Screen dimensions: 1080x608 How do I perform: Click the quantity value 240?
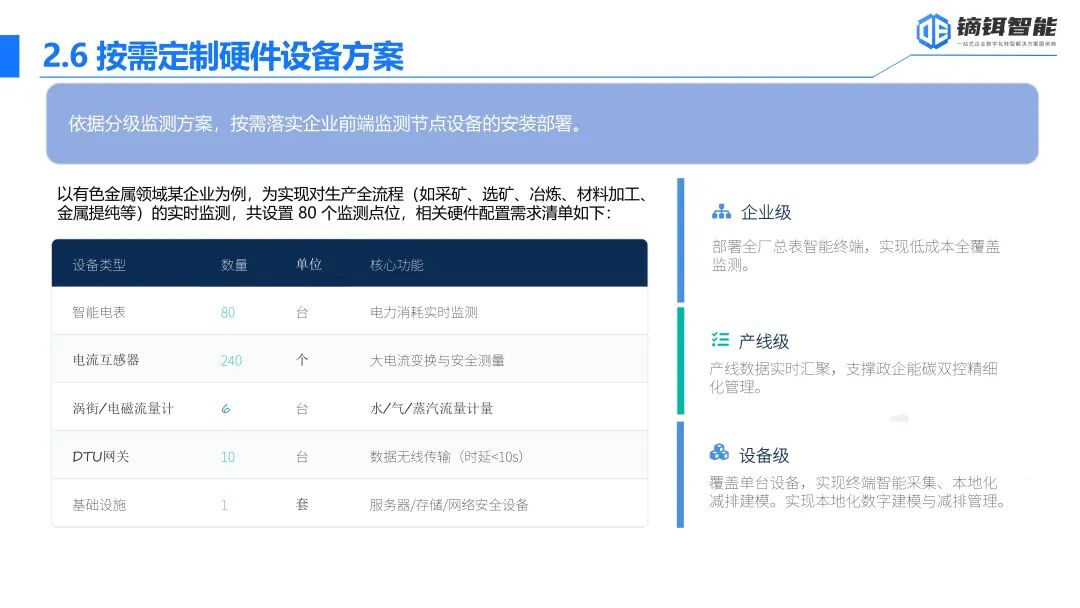tap(231, 360)
